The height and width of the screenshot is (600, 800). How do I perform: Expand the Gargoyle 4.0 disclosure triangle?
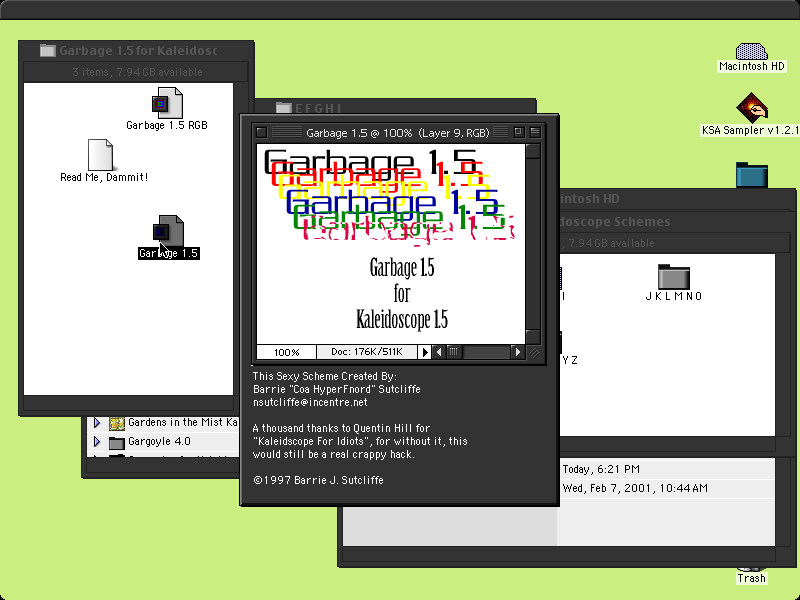click(96, 442)
